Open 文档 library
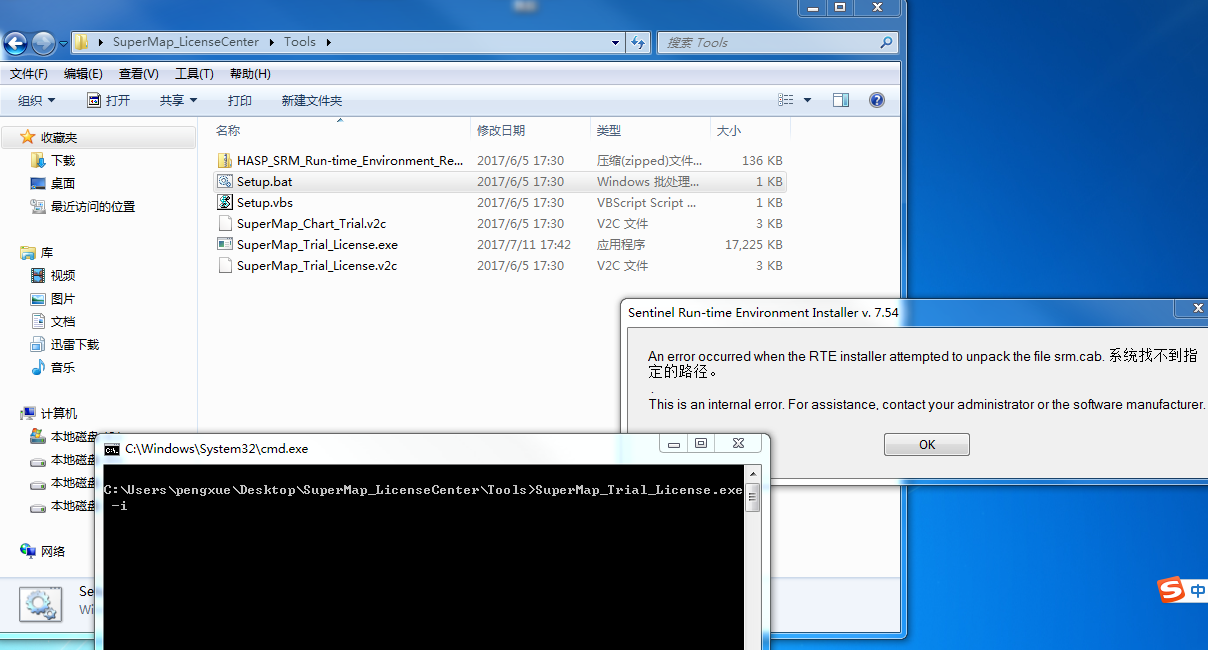Screen dimensions: 1208x650 coord(63,321)
